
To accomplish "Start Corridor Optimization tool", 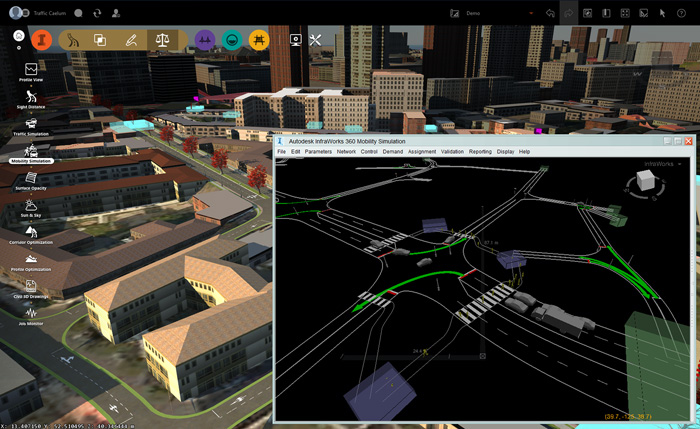I will [x=32, y=234].
